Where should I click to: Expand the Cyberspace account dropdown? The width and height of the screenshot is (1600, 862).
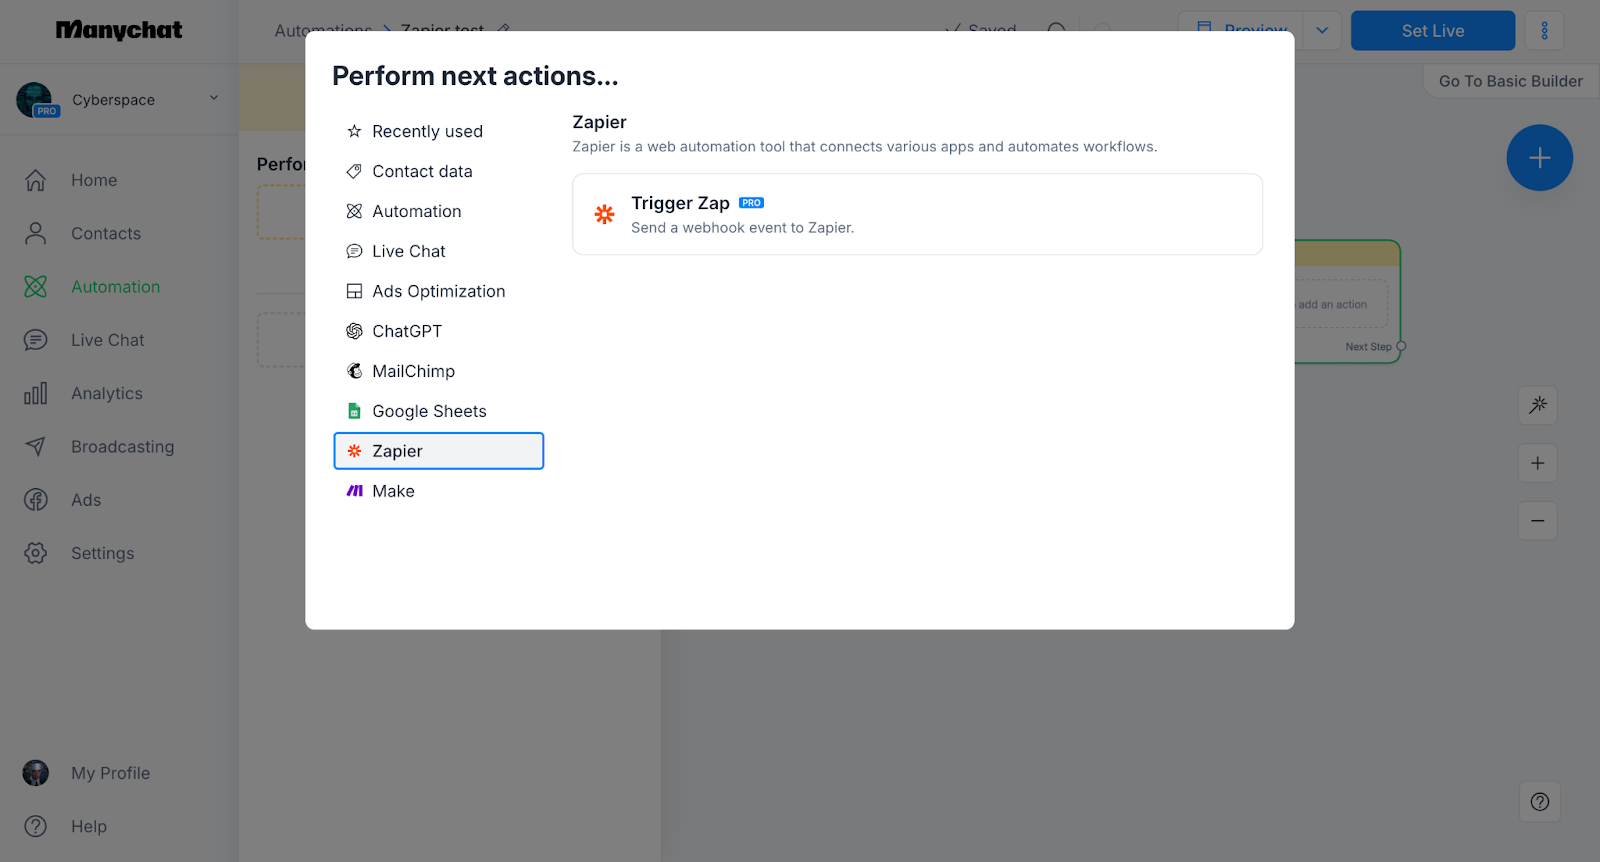tap(213, 98)
